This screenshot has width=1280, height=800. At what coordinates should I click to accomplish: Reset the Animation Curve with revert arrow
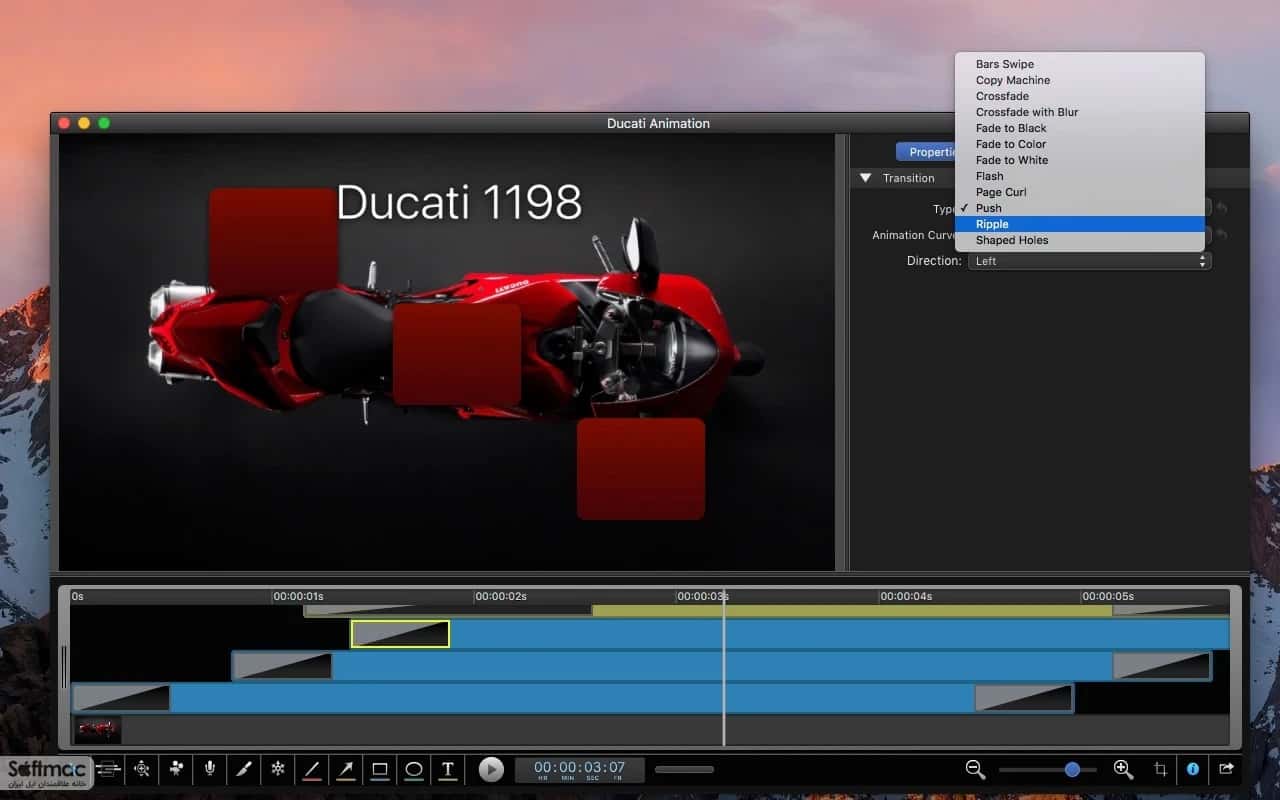pos(1222,235)
